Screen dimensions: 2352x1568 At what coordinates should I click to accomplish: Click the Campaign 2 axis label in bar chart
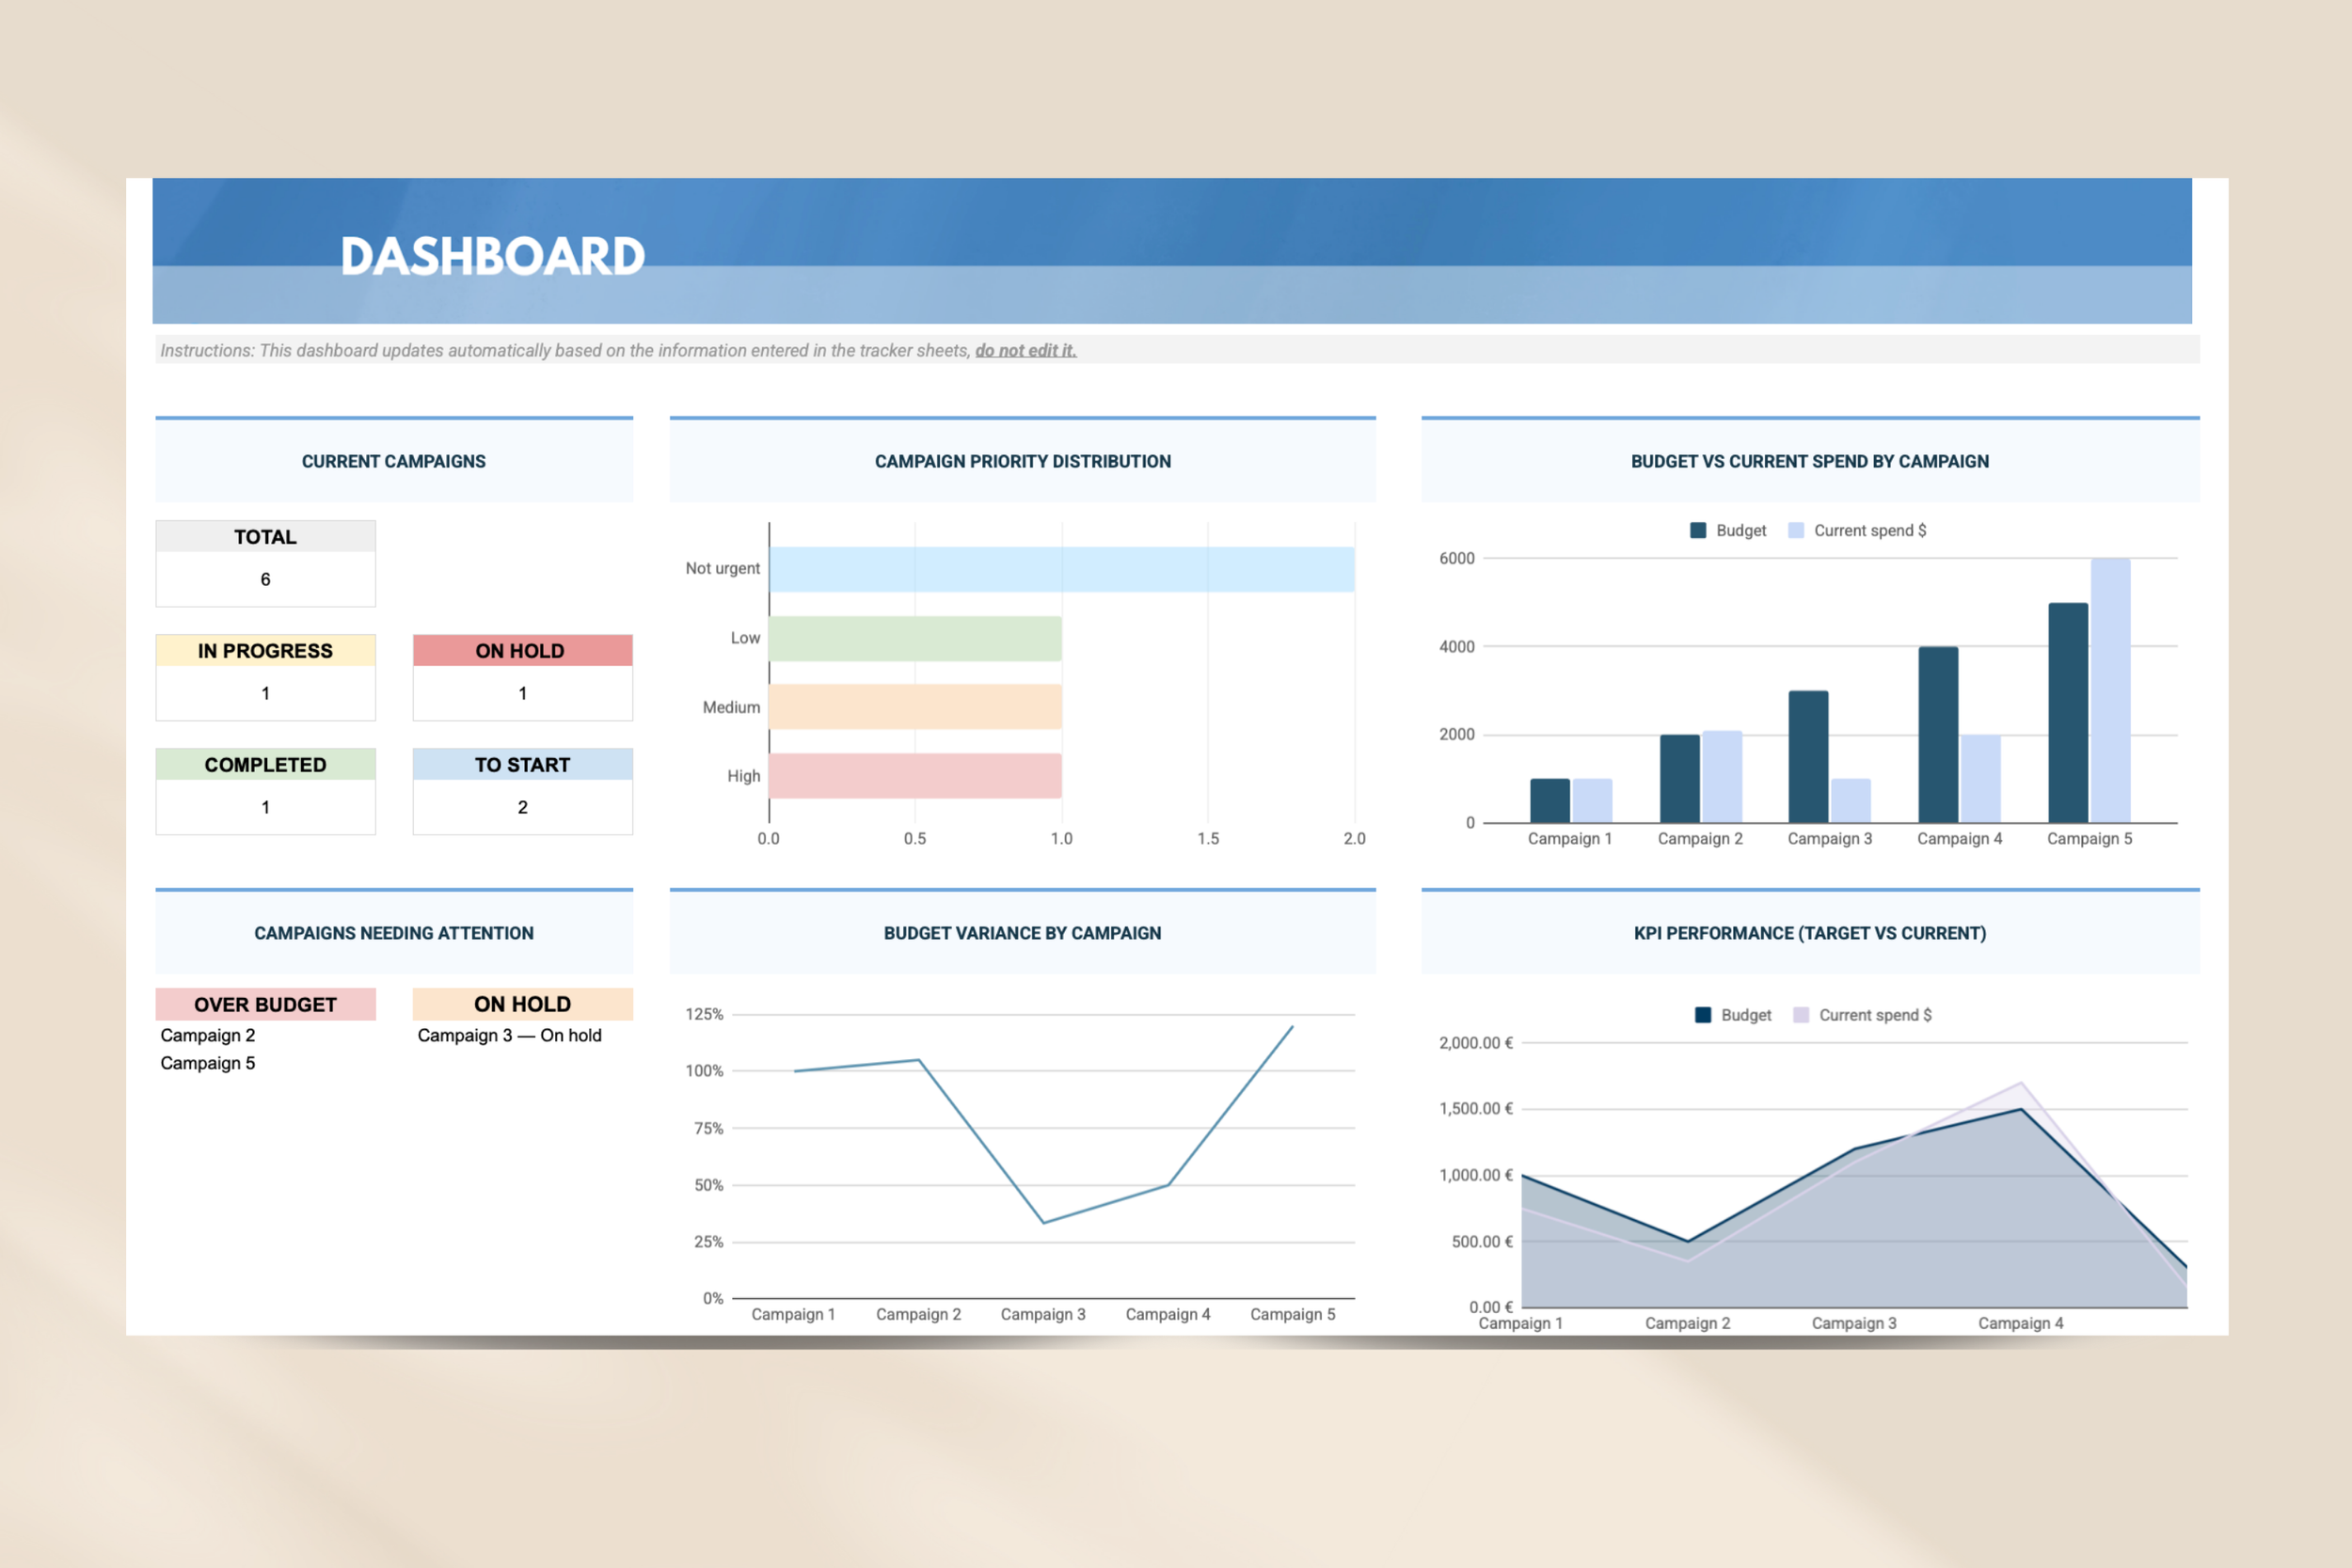click(1700, 838)
